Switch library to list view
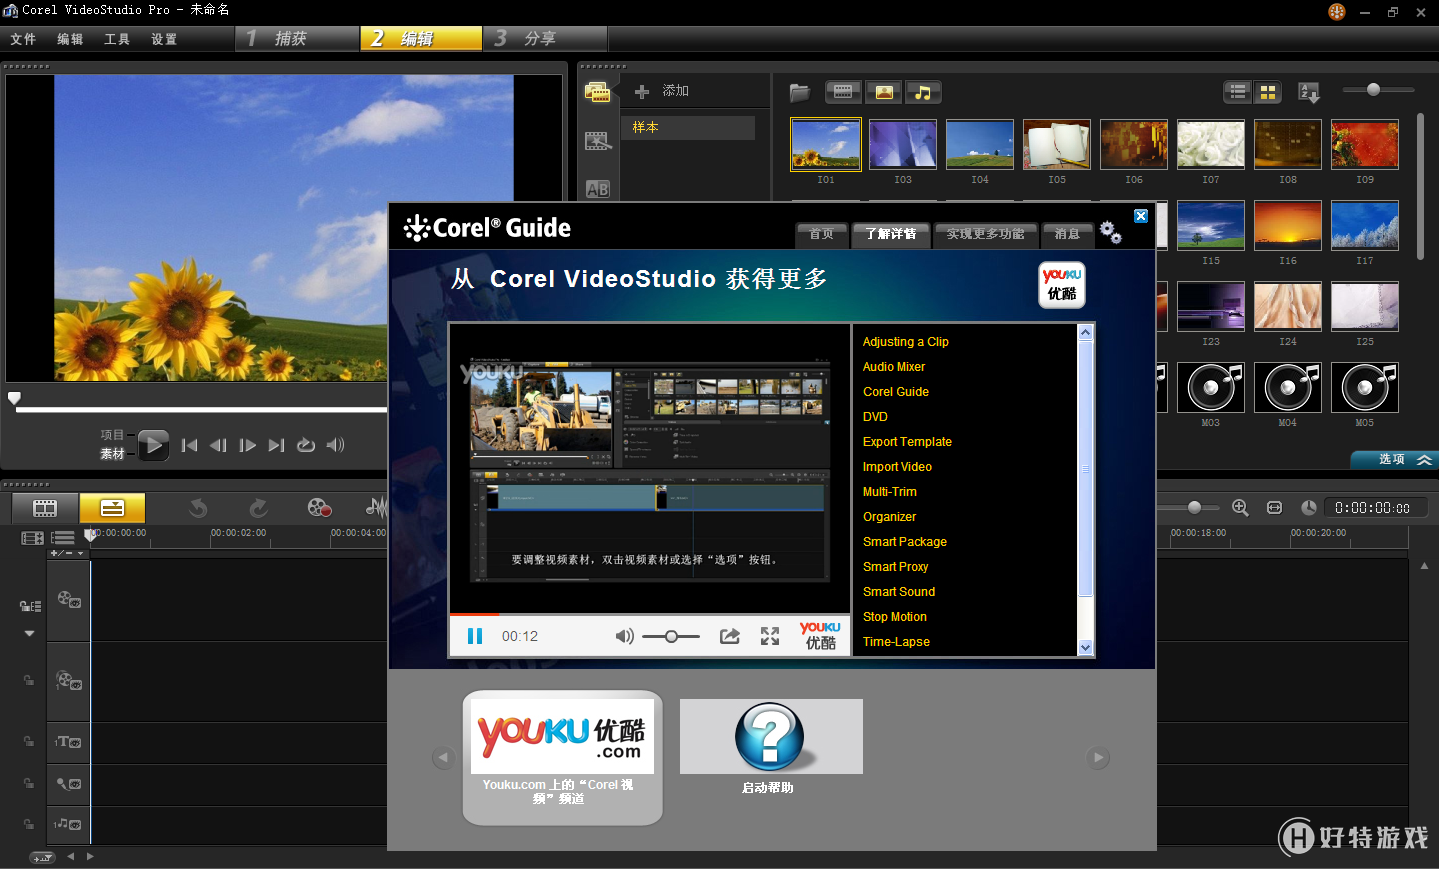1439x869 pixels. point(1238,92)
